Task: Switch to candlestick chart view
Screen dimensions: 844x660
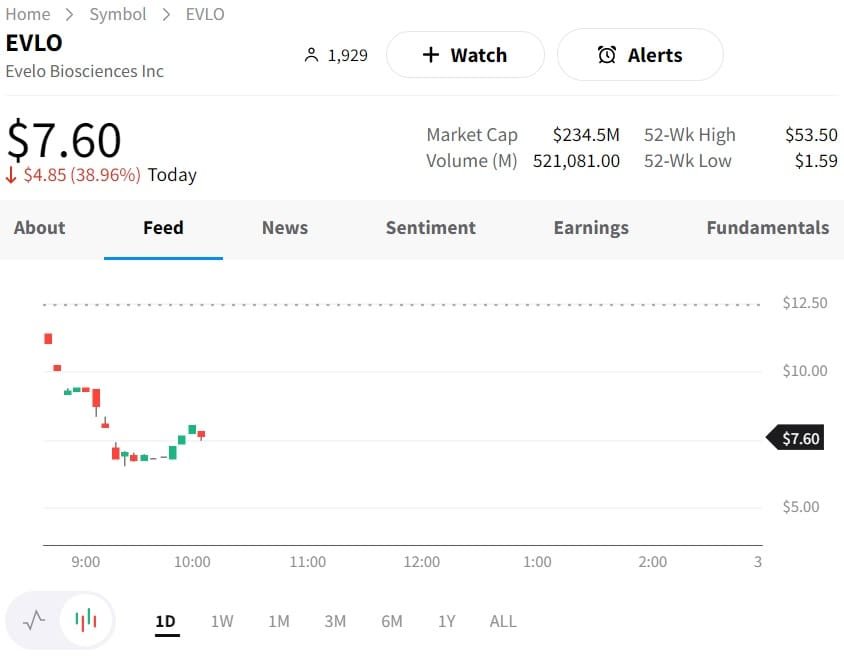Action: point(86,620)
